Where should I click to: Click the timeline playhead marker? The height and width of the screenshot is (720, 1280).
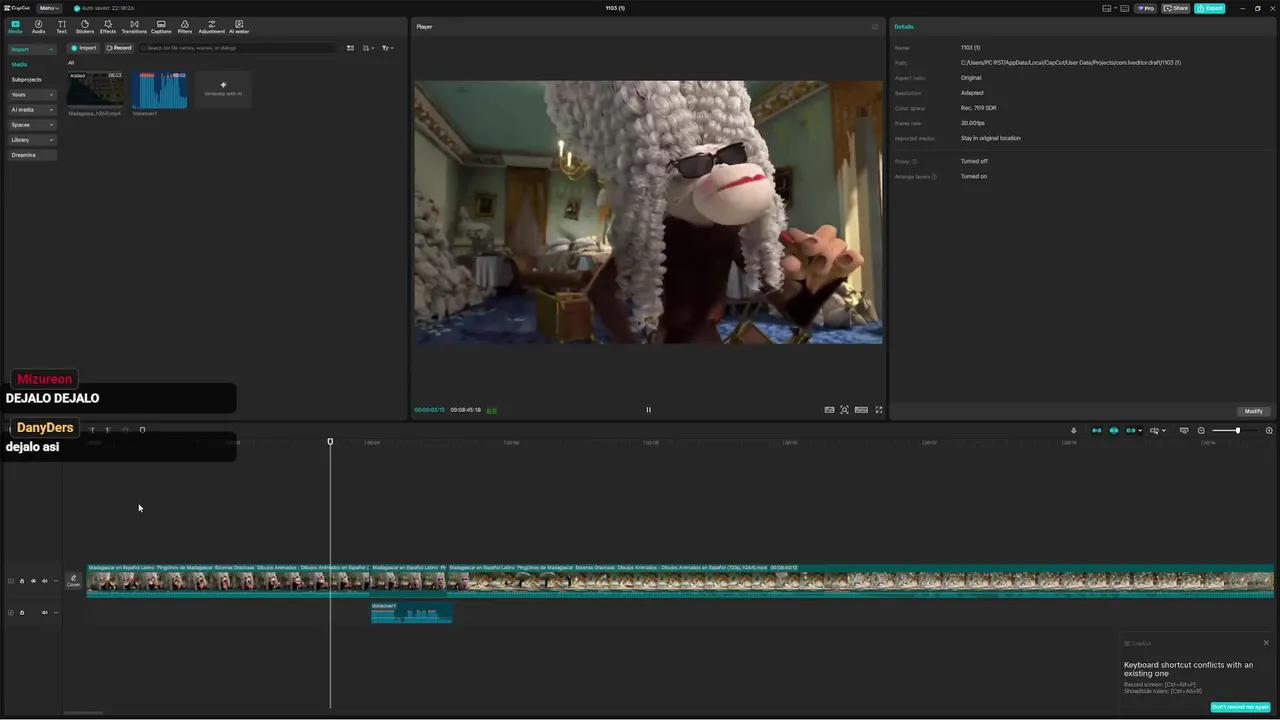click(330, 441)
